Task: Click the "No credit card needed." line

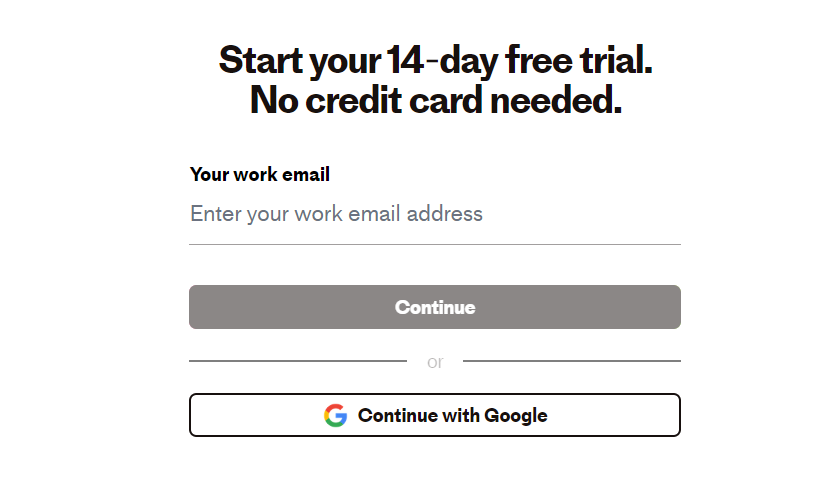Action: [x=435, y=100]
